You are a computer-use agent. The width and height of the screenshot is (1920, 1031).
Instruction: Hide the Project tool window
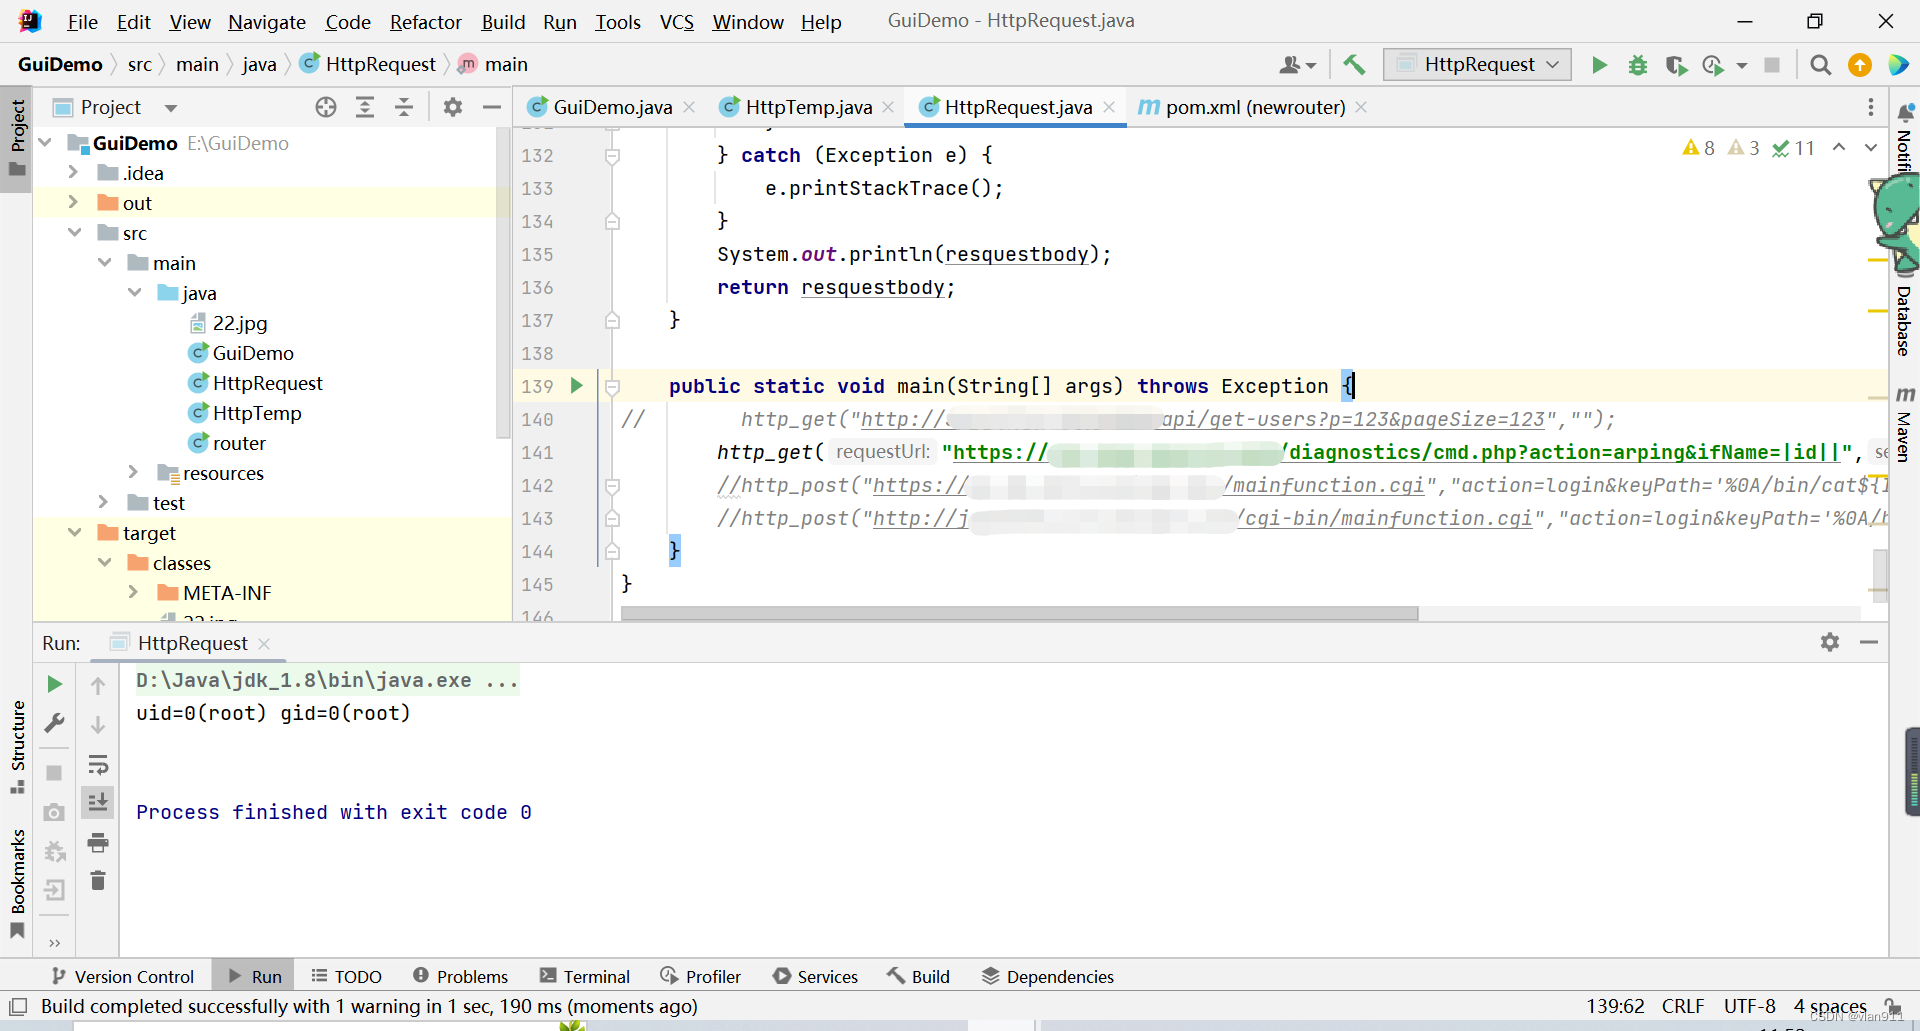click(491, 107)
